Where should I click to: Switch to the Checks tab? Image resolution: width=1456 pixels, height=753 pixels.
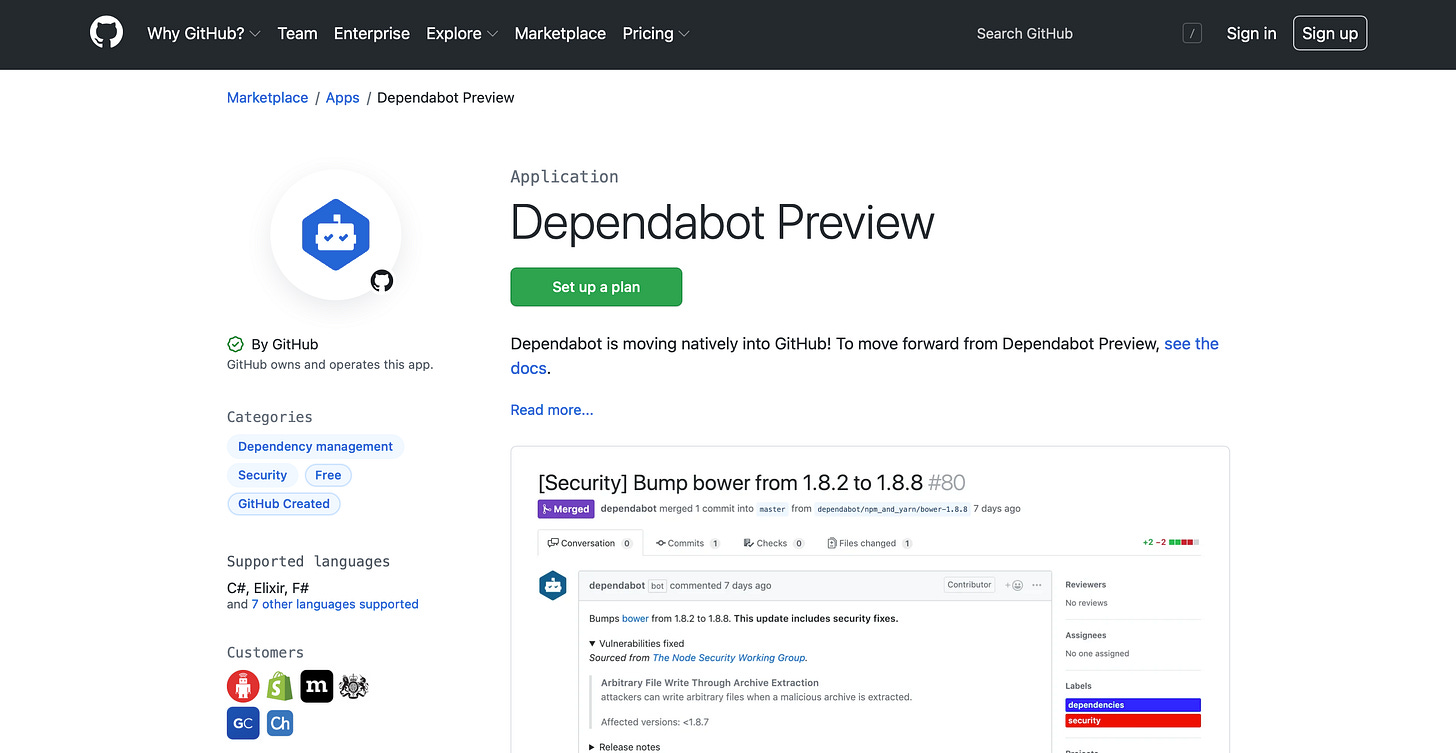tap(773, 543)
